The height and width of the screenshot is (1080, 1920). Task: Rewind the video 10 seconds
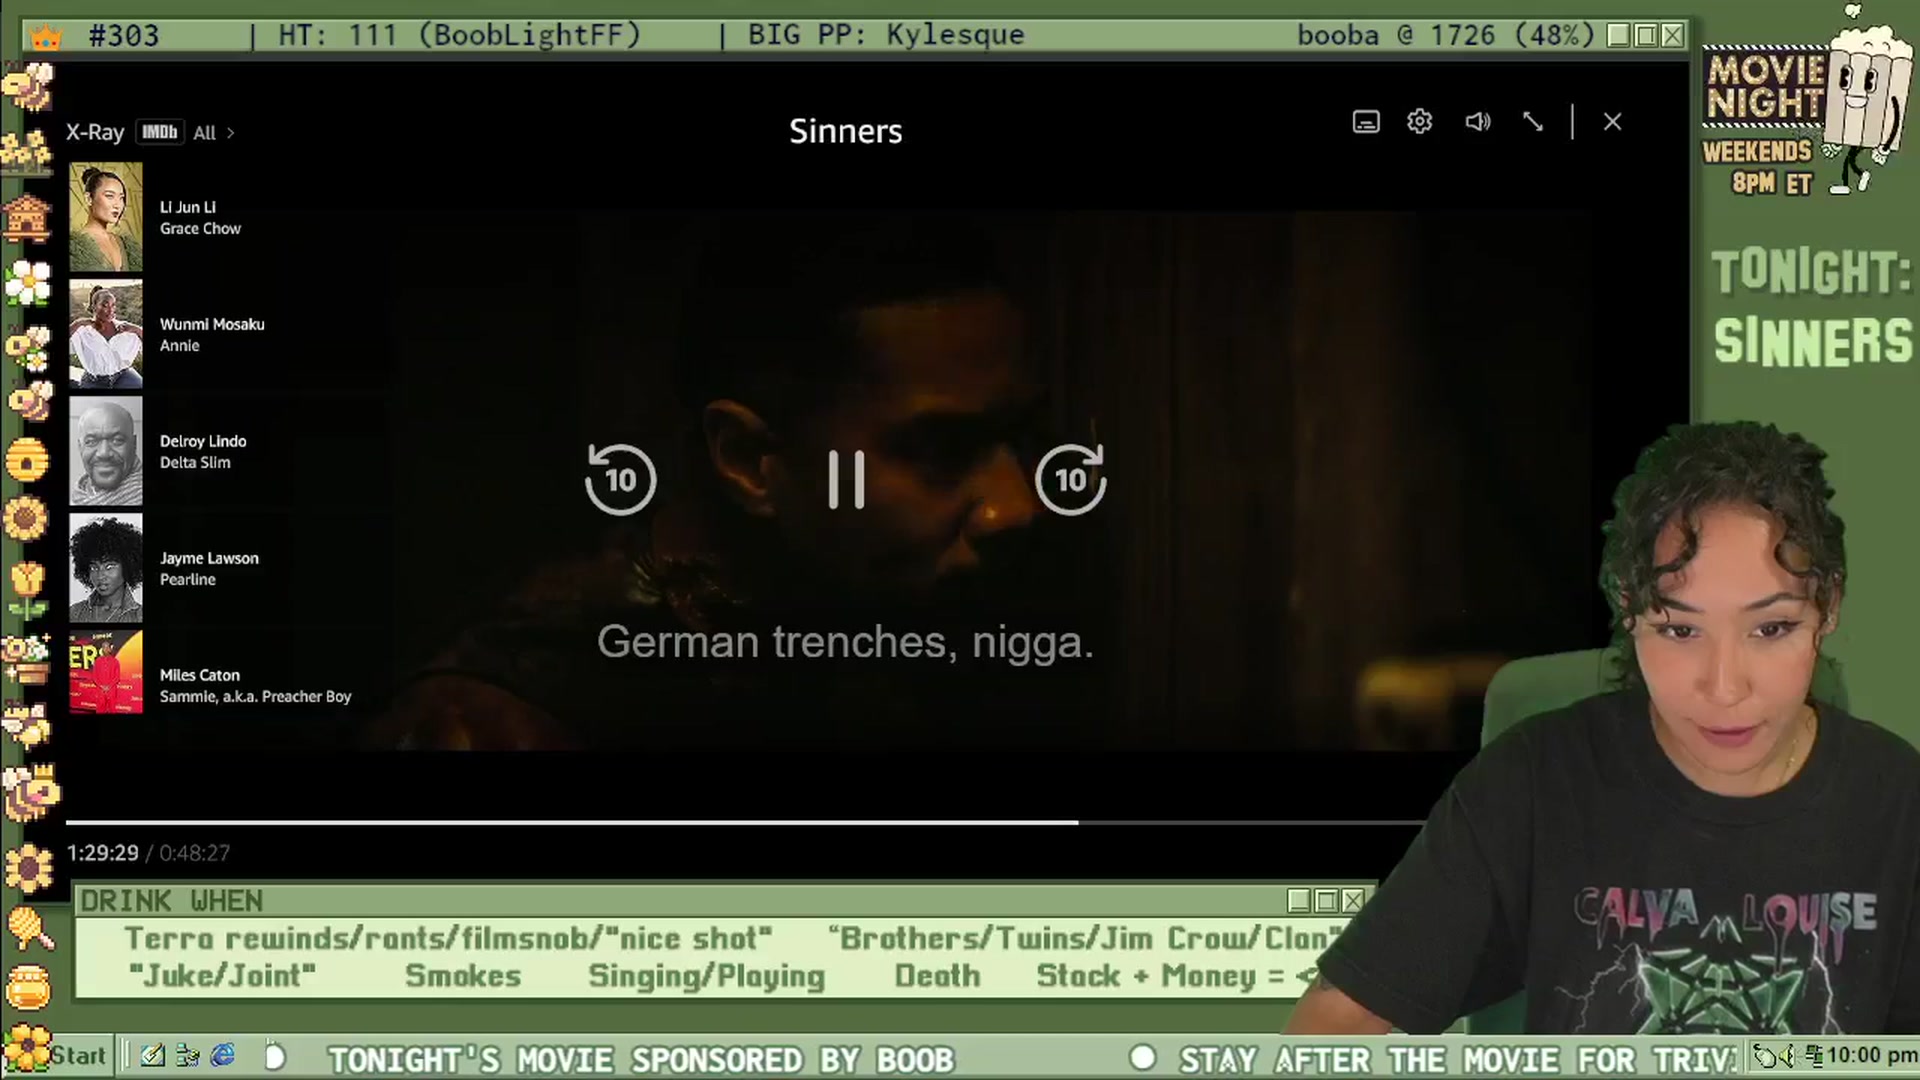620,479
